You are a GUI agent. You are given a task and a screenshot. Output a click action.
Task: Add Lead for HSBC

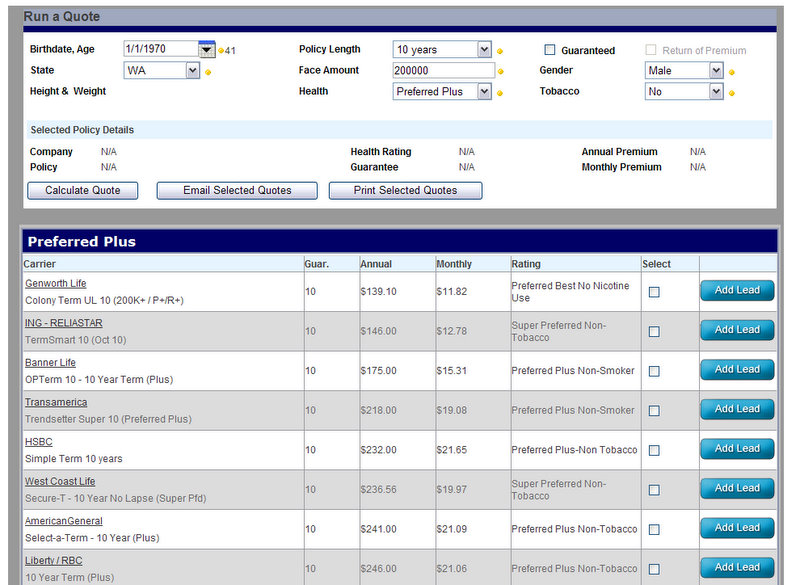[737, 449]
